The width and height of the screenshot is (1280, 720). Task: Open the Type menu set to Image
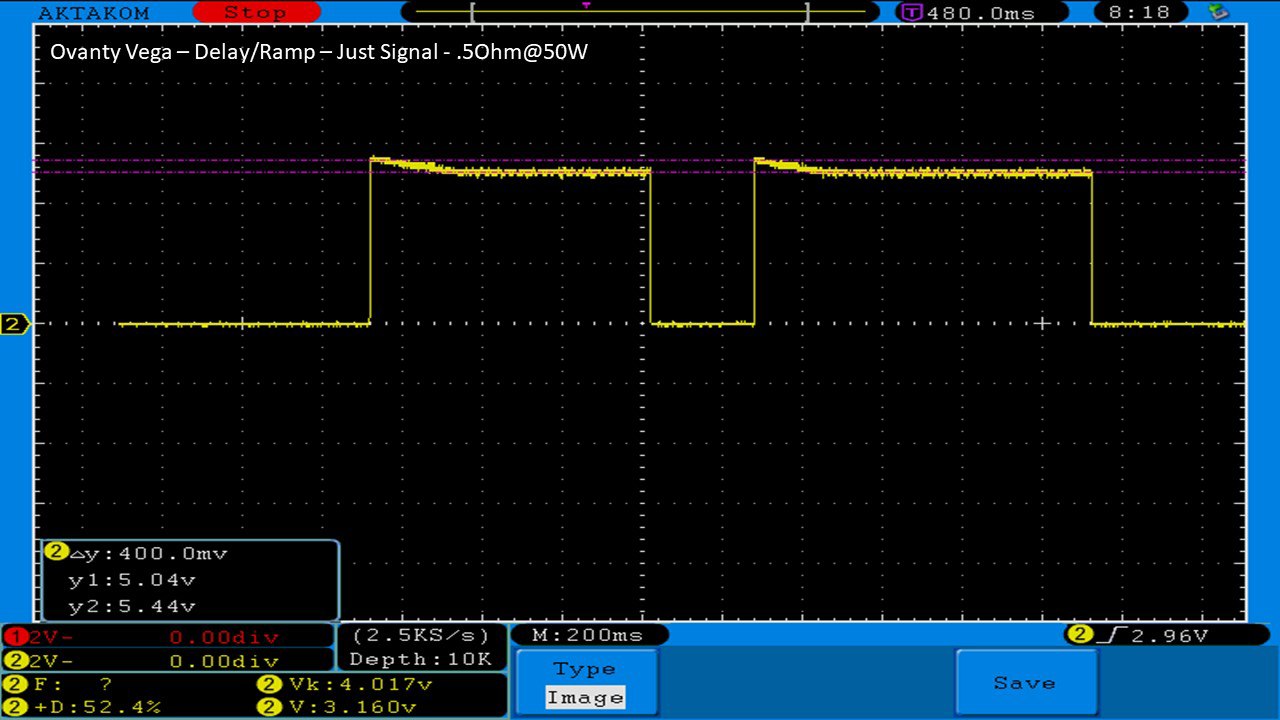585,683
